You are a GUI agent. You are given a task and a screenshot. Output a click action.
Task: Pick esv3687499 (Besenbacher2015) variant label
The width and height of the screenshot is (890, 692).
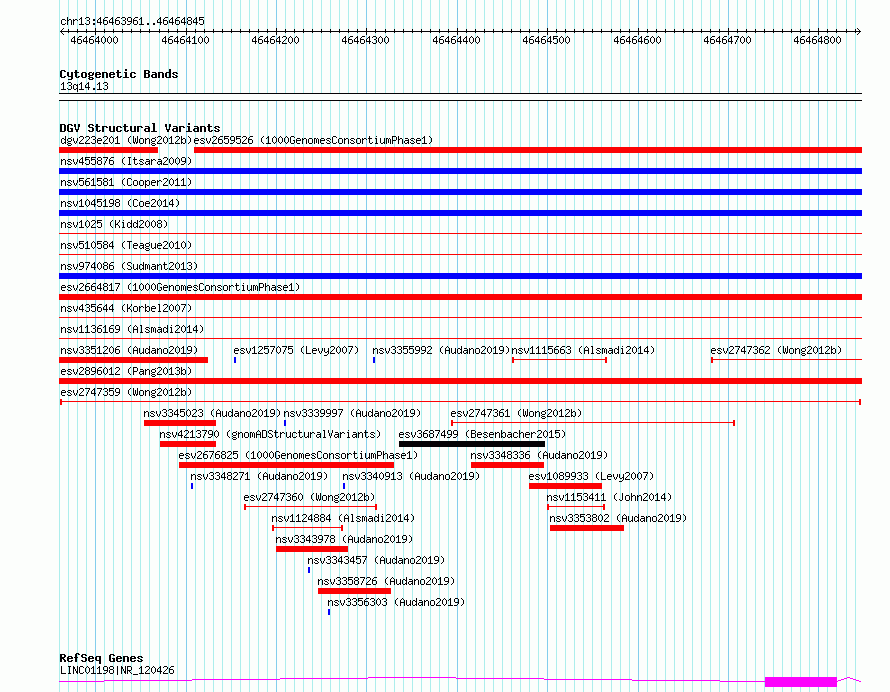click(482, 434)
